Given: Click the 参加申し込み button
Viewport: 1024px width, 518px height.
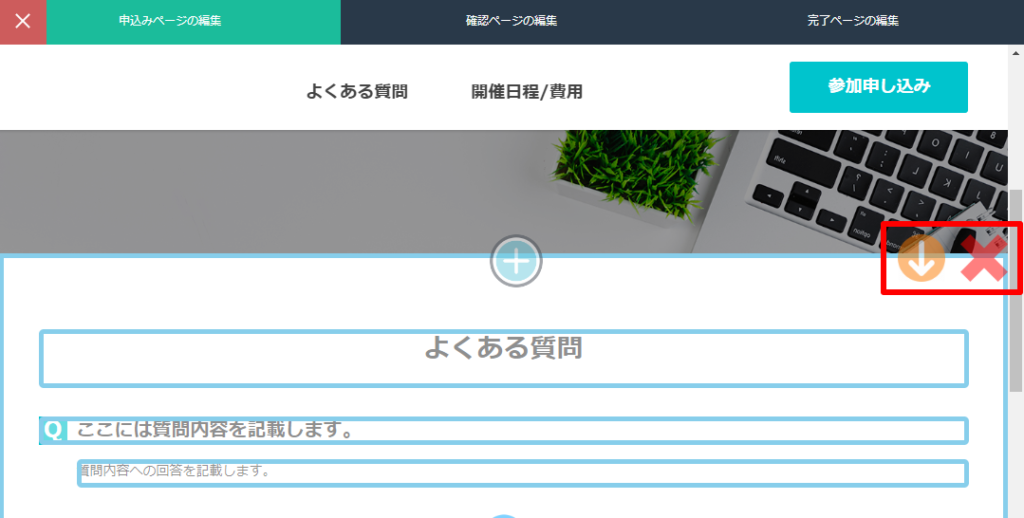Looking at the screenshot, I should pos(878,87).
